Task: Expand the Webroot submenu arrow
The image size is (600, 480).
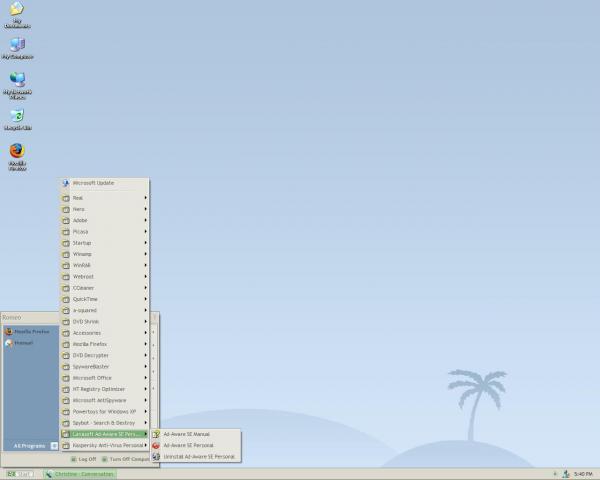Action: click(x=145, y=276)
